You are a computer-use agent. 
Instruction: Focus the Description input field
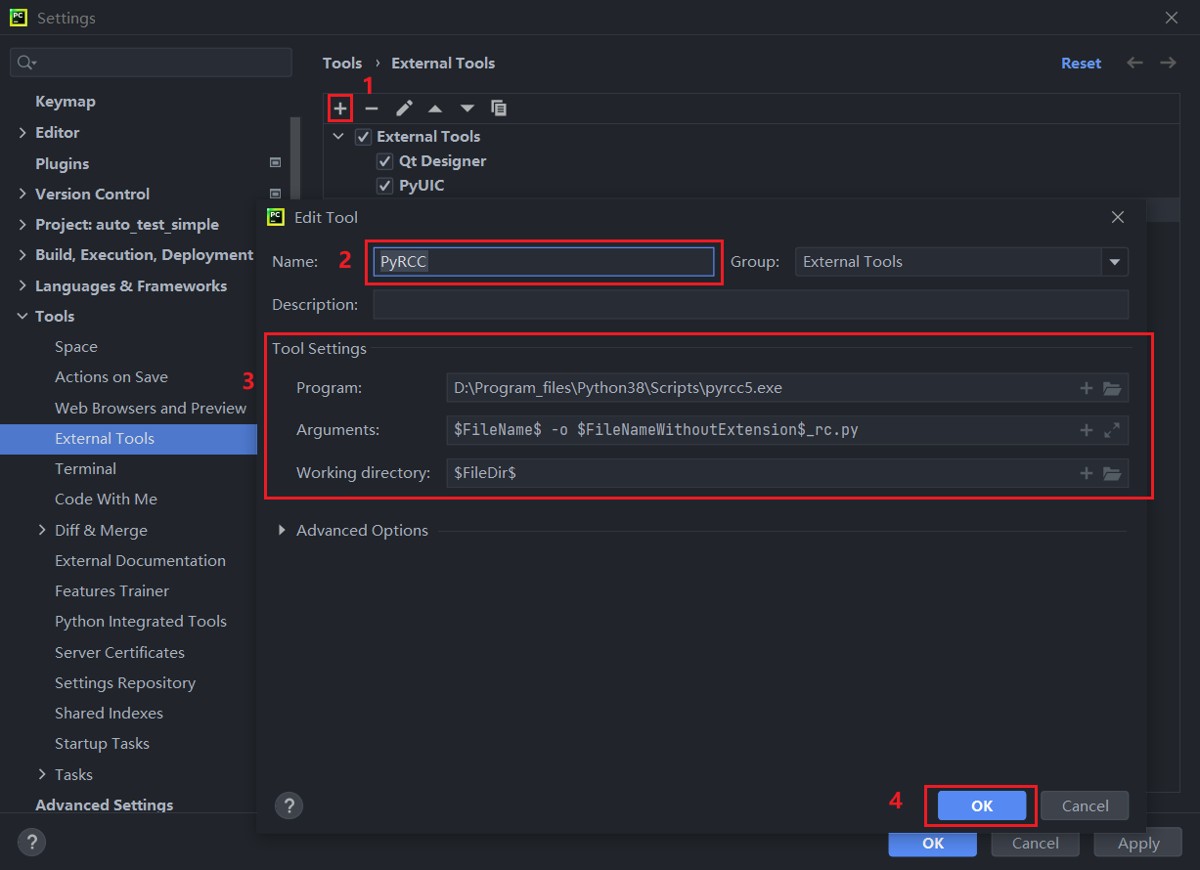[x=751, y=305]
